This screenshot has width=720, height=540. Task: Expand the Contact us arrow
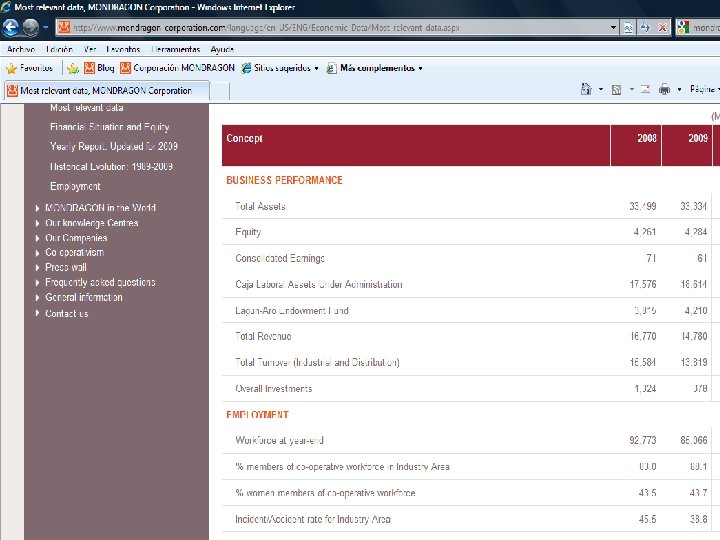(37, 313)
